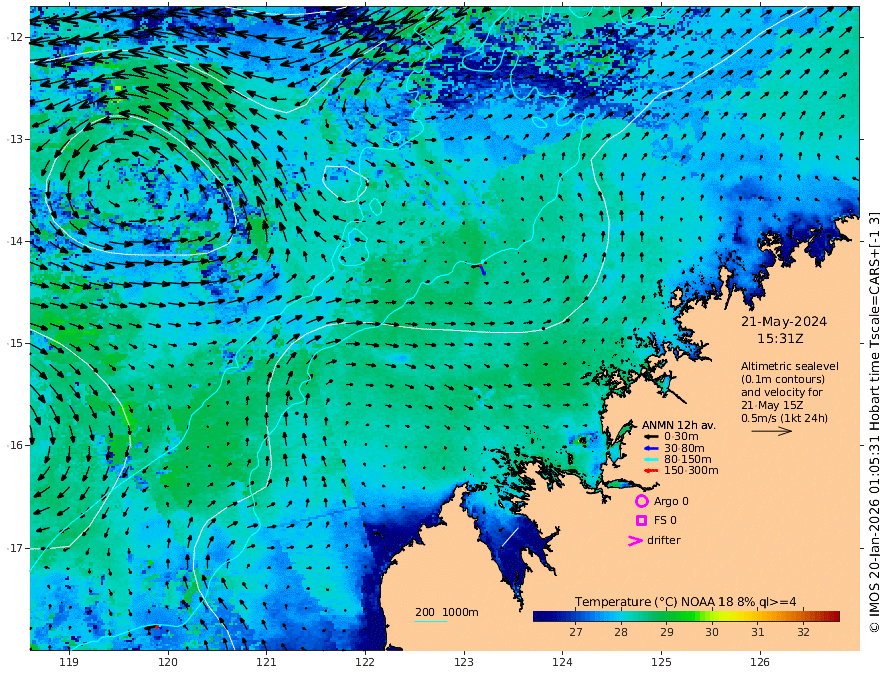Click the 30°C point on temperature colorbar
The width and height of the screenshot is (880, 680).
click(x=712, y=617)
